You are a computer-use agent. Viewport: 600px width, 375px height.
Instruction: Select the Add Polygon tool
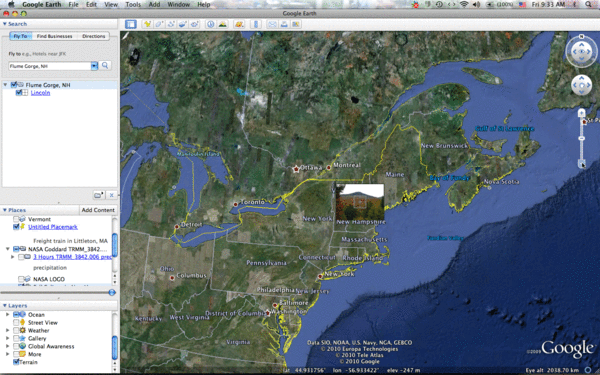(159, 24)
